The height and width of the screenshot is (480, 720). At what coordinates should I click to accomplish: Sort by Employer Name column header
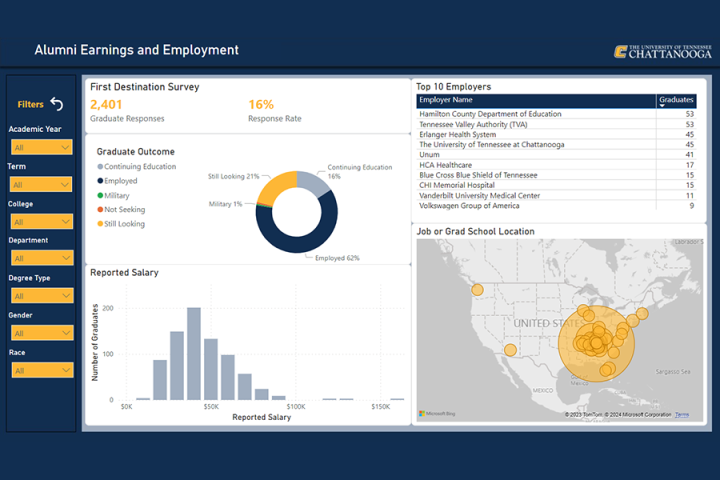click(x=536, y=101)
